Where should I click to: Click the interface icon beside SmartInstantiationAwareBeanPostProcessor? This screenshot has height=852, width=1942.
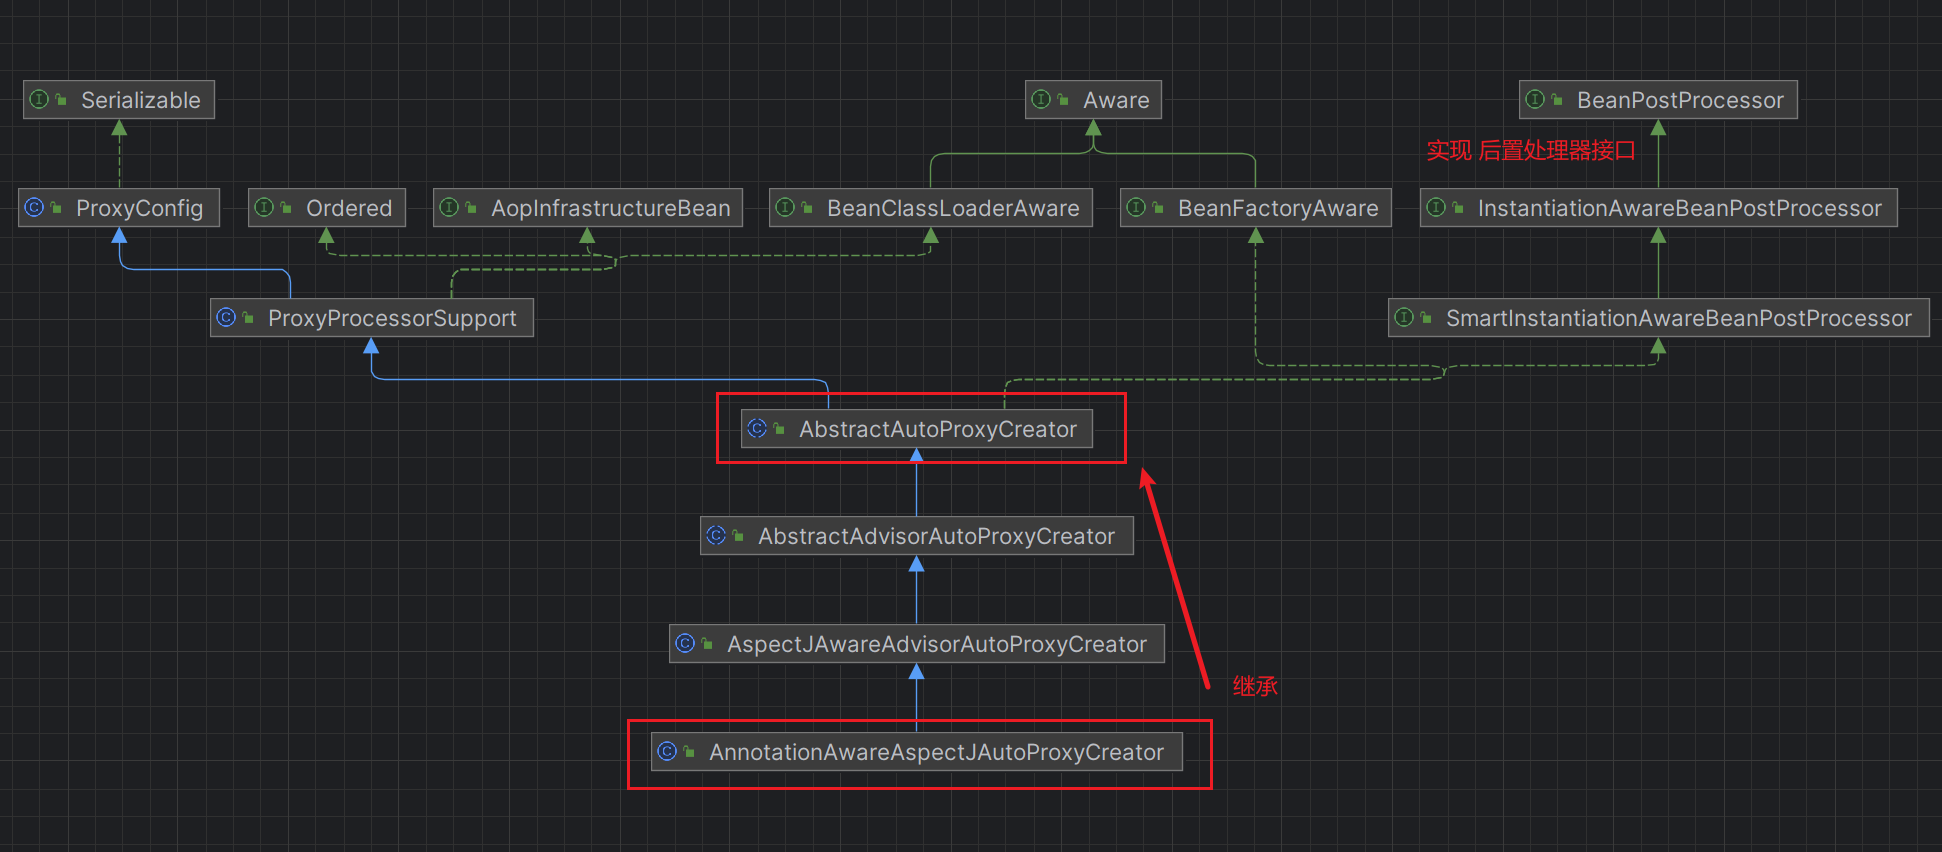[1404, 317]
